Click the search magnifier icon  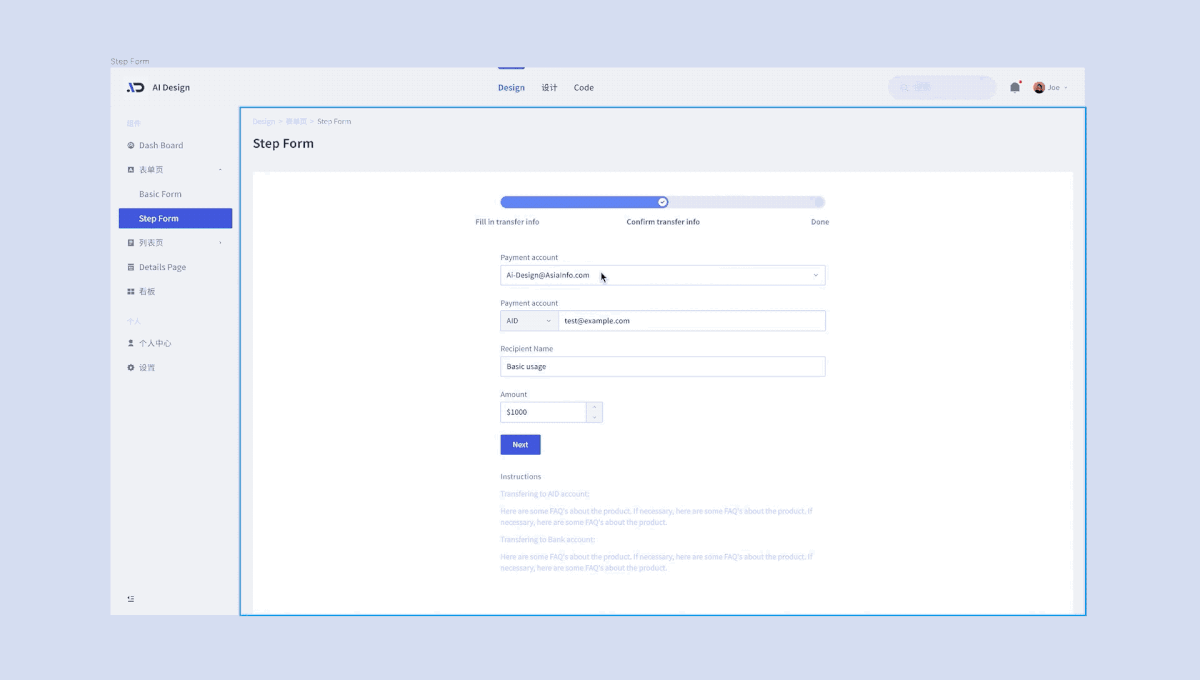tap(903, 88)
